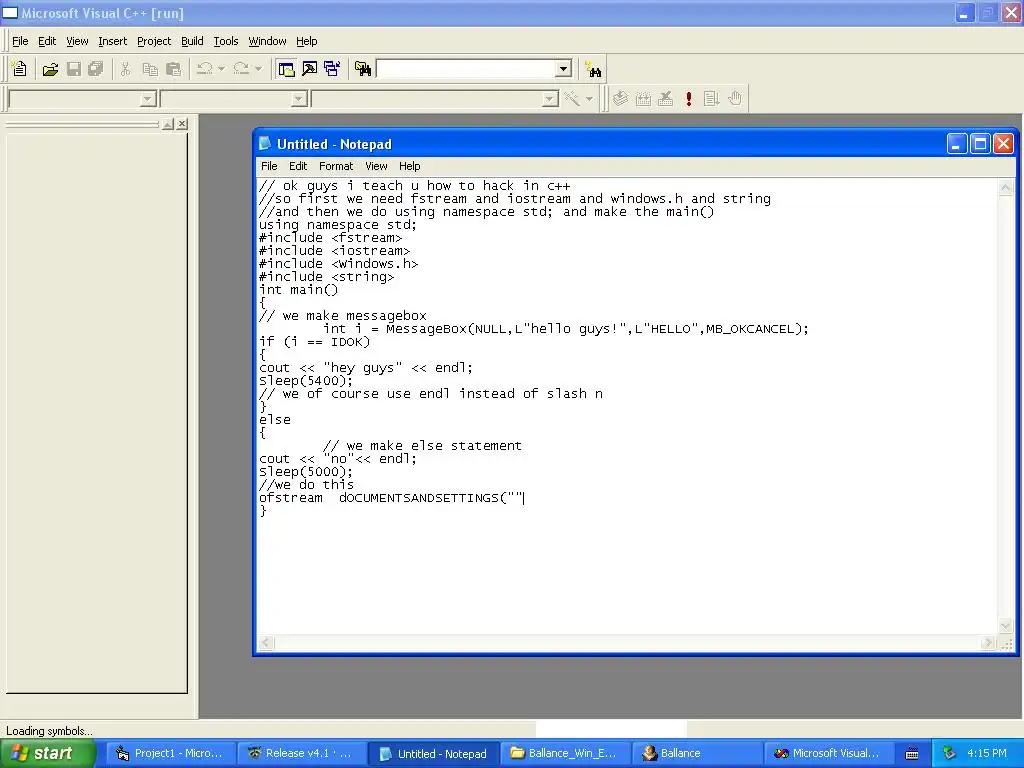
Task: Click the Go debug icon
Action: tap(711, 99)
